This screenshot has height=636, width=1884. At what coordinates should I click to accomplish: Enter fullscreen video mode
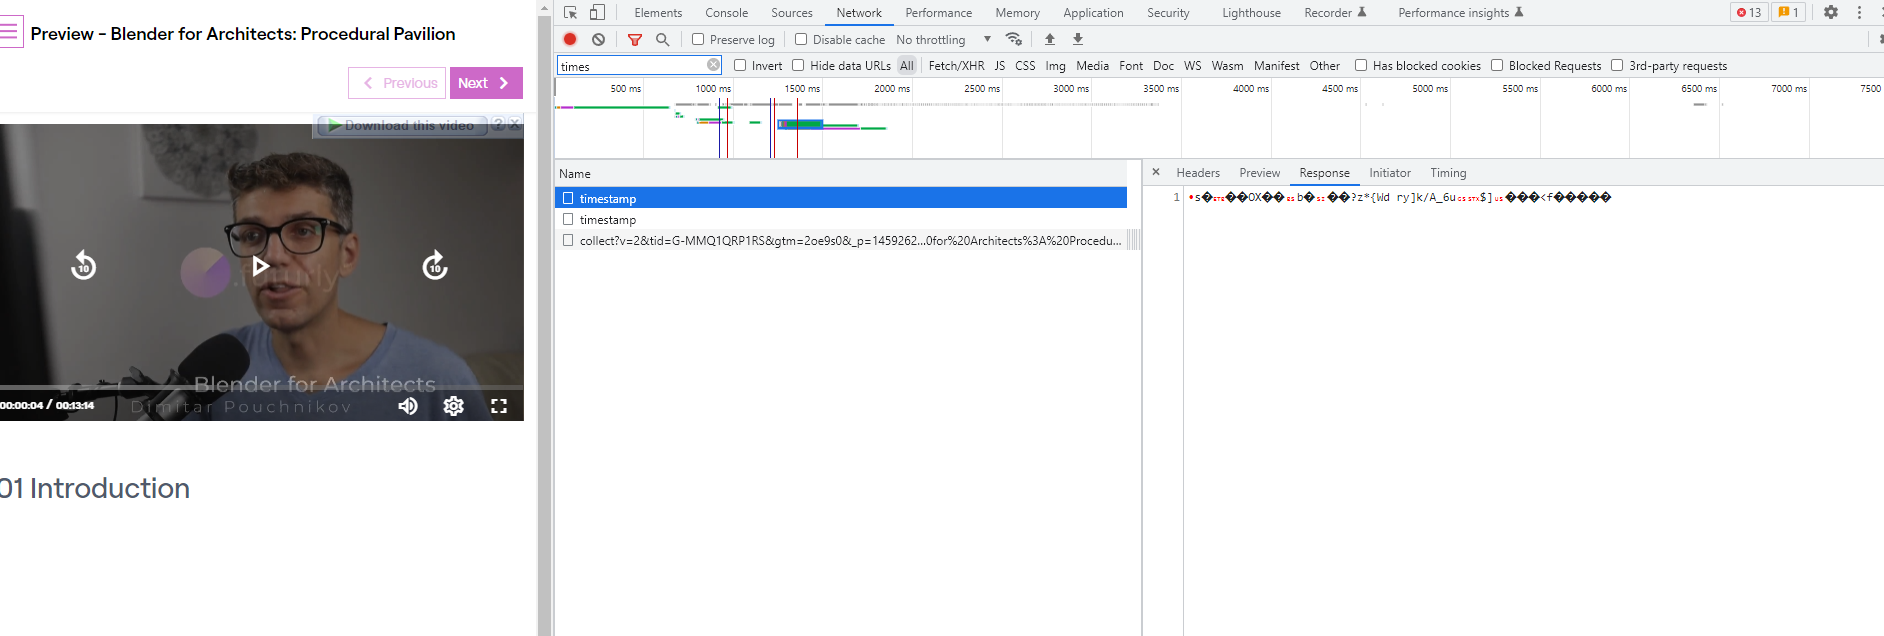[x=499, y=405]
